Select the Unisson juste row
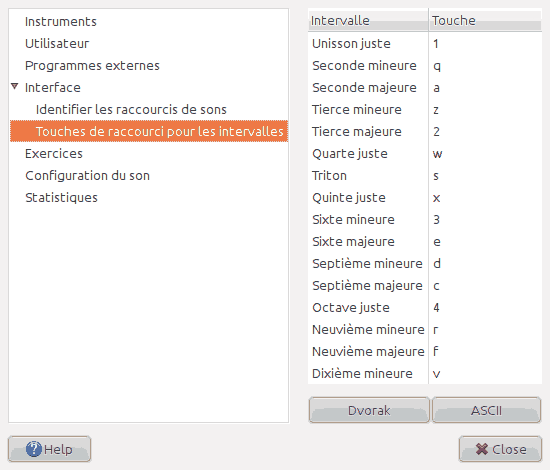This screenshot has height=470, width=550. pos(425,44)
